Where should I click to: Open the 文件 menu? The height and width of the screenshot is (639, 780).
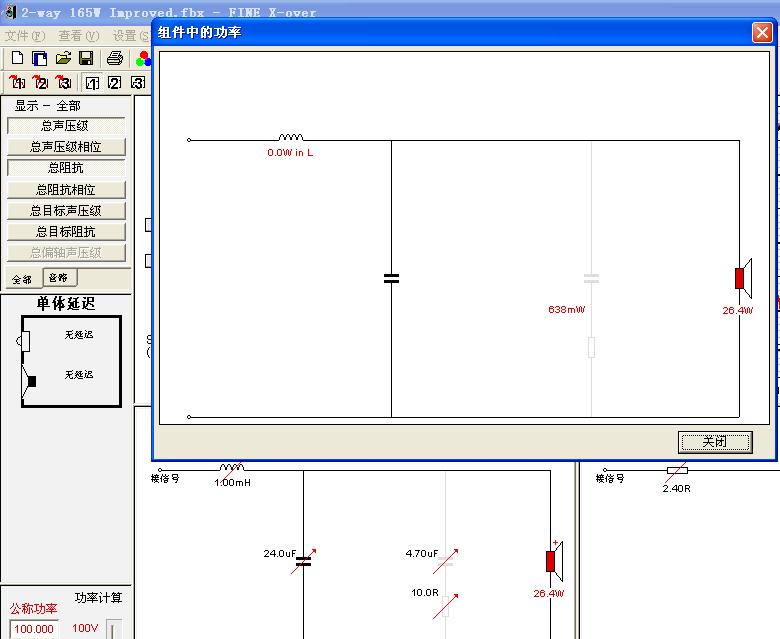24,35
